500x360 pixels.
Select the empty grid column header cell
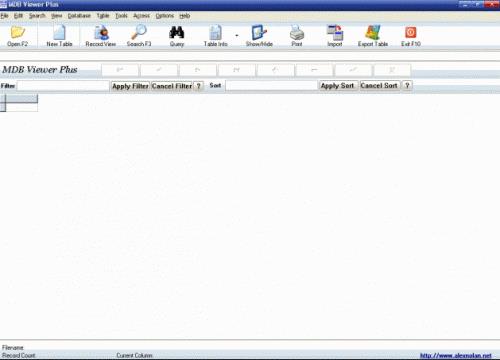point(22,98)
